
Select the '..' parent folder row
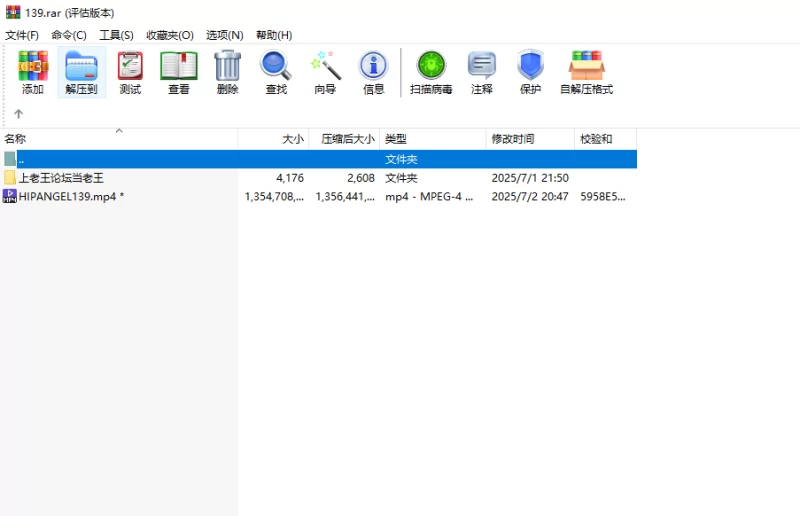pos(318,159)
